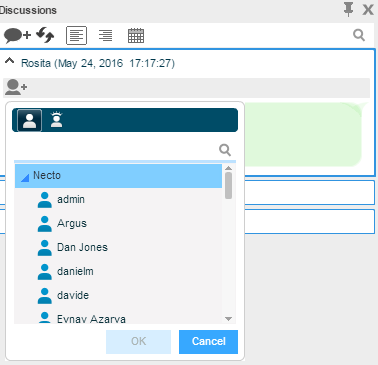
Task: Click the user picker search magnifier
Action: 225,150
